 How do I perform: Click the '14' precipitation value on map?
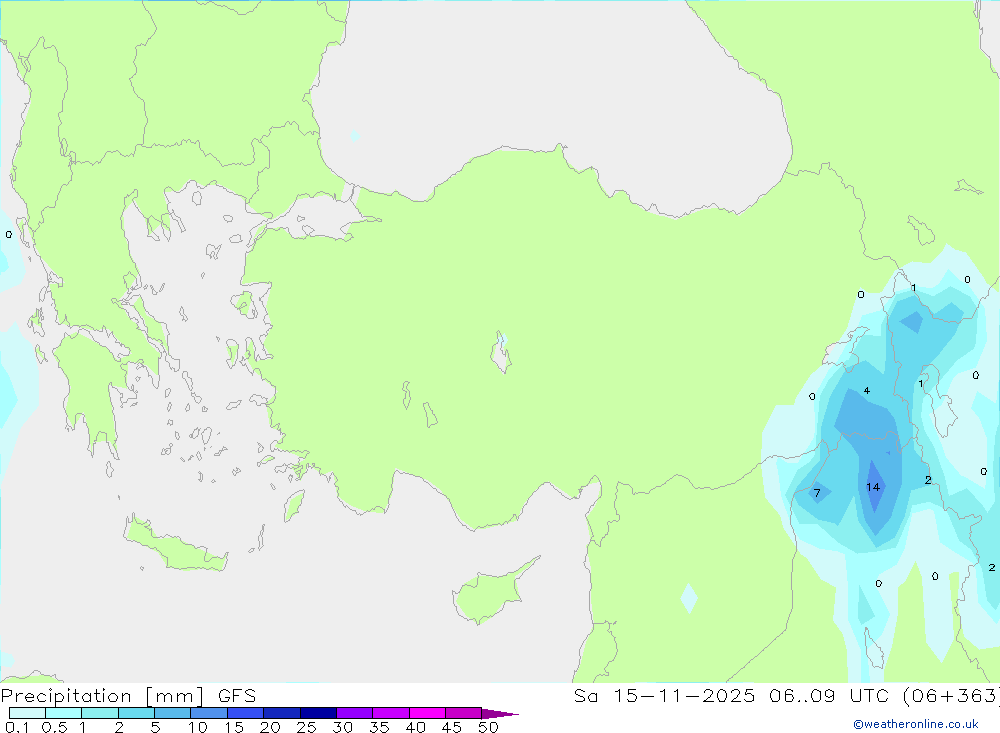coord(873,487)
